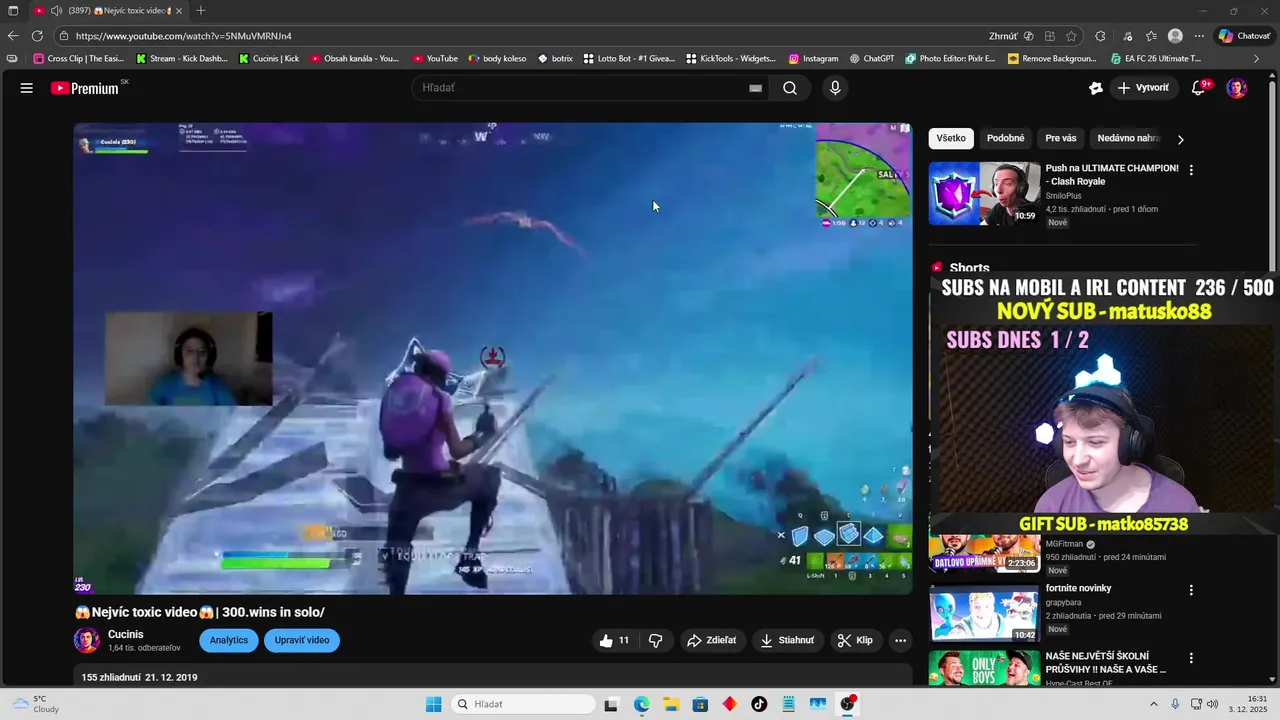The height and width of the screenshot is (720, 1280).
Task: Open Cucinis channel avatar below video
Action: pos(87,640)
